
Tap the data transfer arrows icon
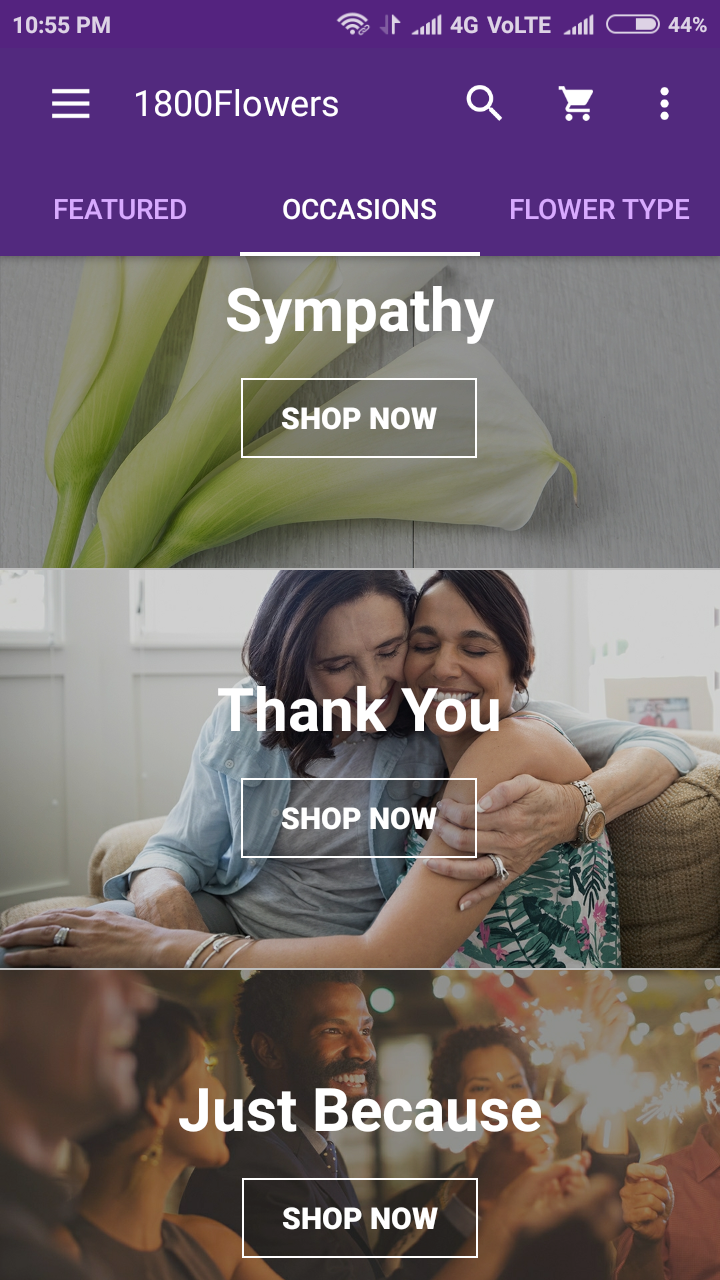click(x=390, y=25)
